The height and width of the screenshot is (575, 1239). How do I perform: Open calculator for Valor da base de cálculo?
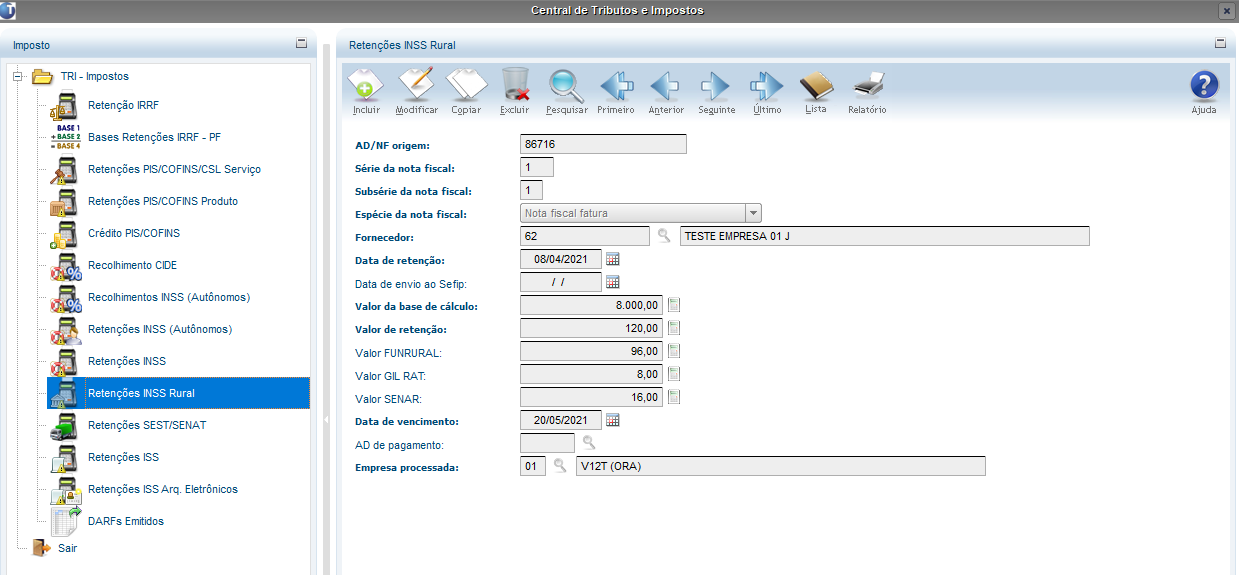tap(674, 305)
